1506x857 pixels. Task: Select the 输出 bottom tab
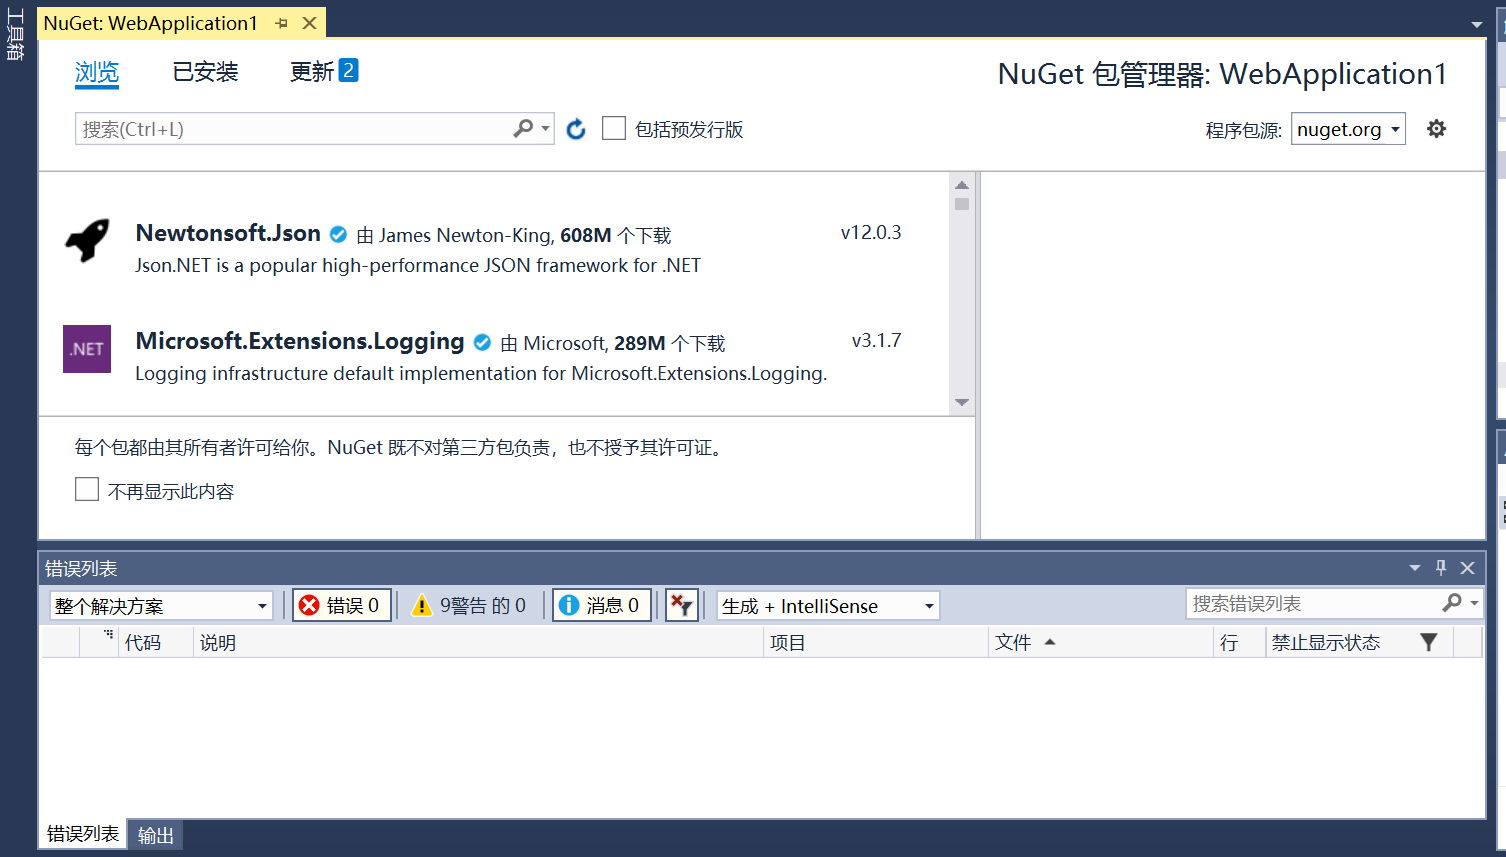155,835
